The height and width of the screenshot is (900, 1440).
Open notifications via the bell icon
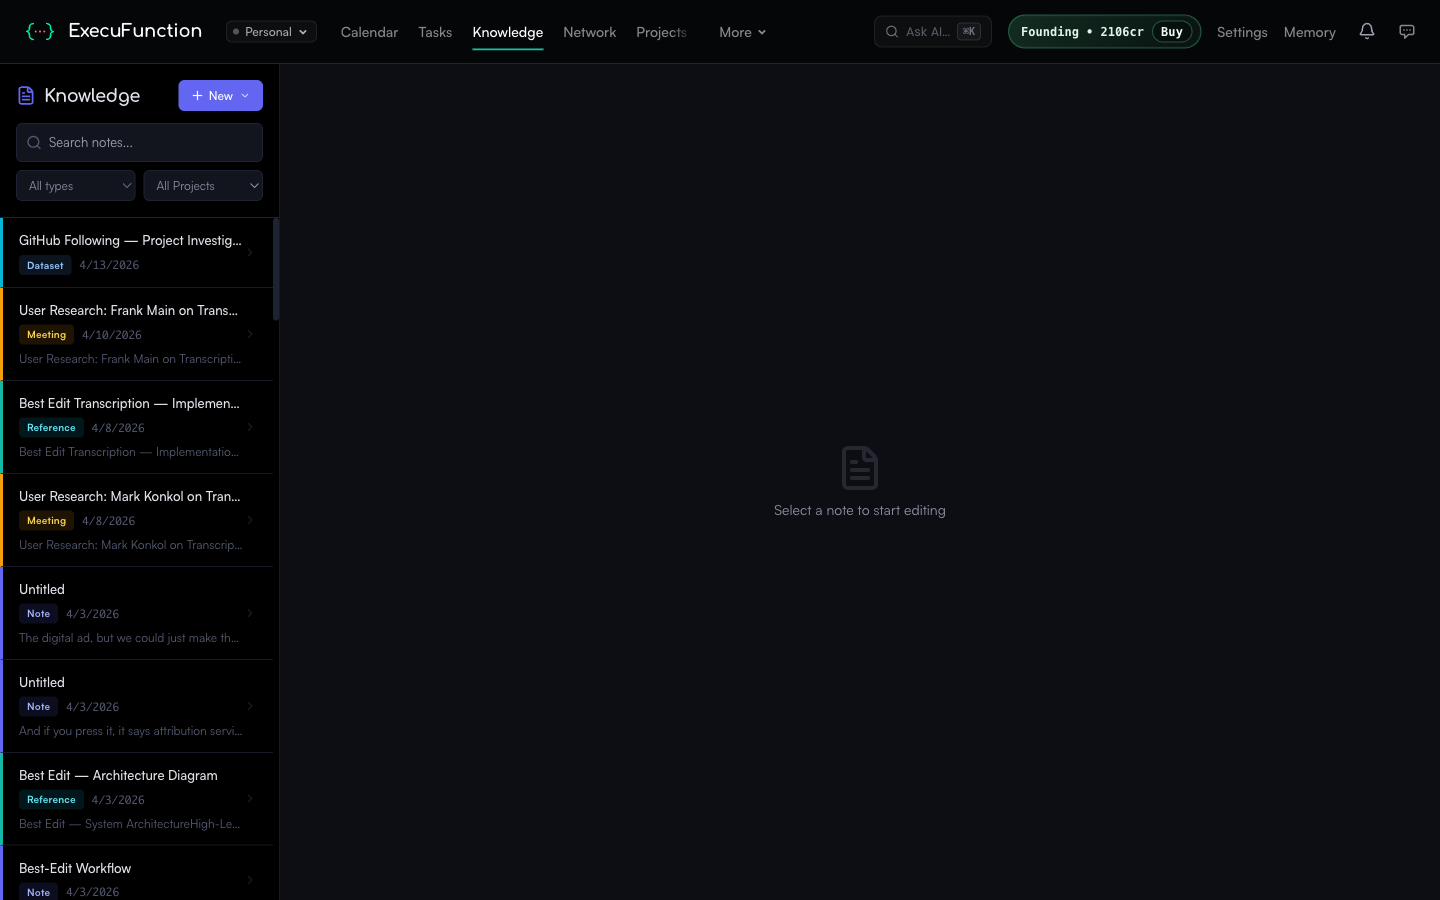pos(1367,31)
